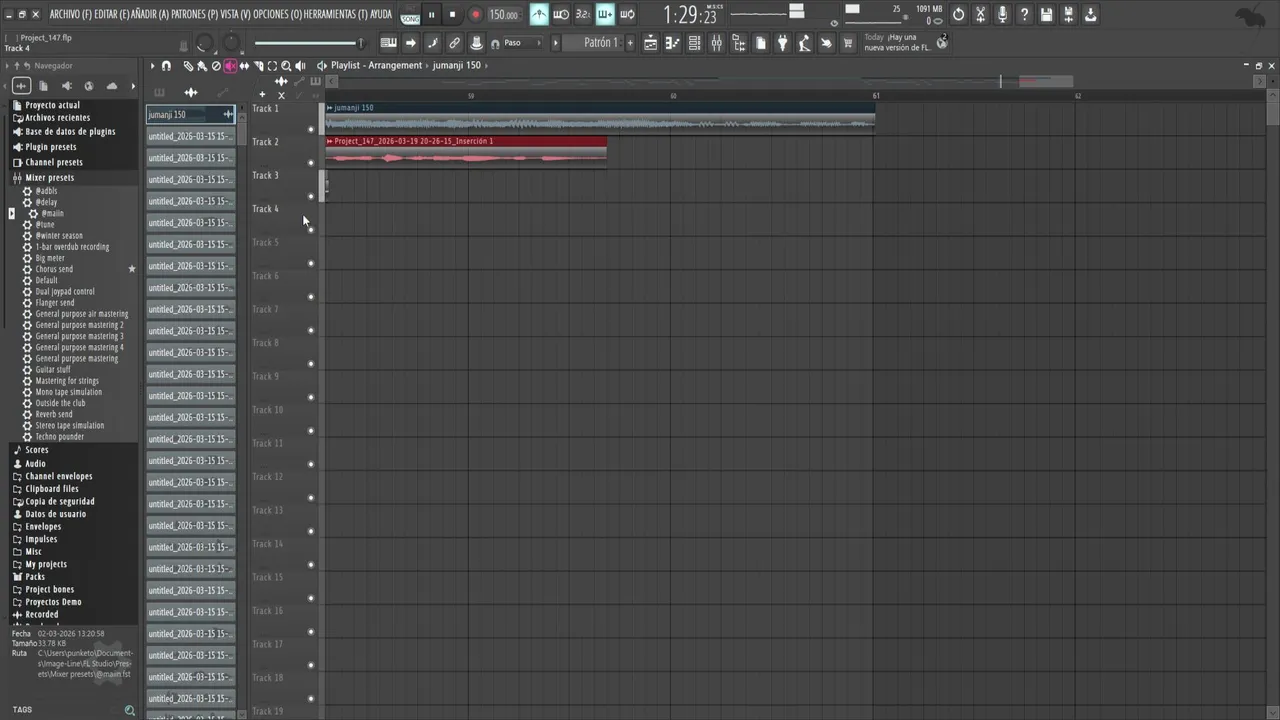Open the OPCIONES menu
Viewport: 1280px width, 720px height.
(278, 14)
